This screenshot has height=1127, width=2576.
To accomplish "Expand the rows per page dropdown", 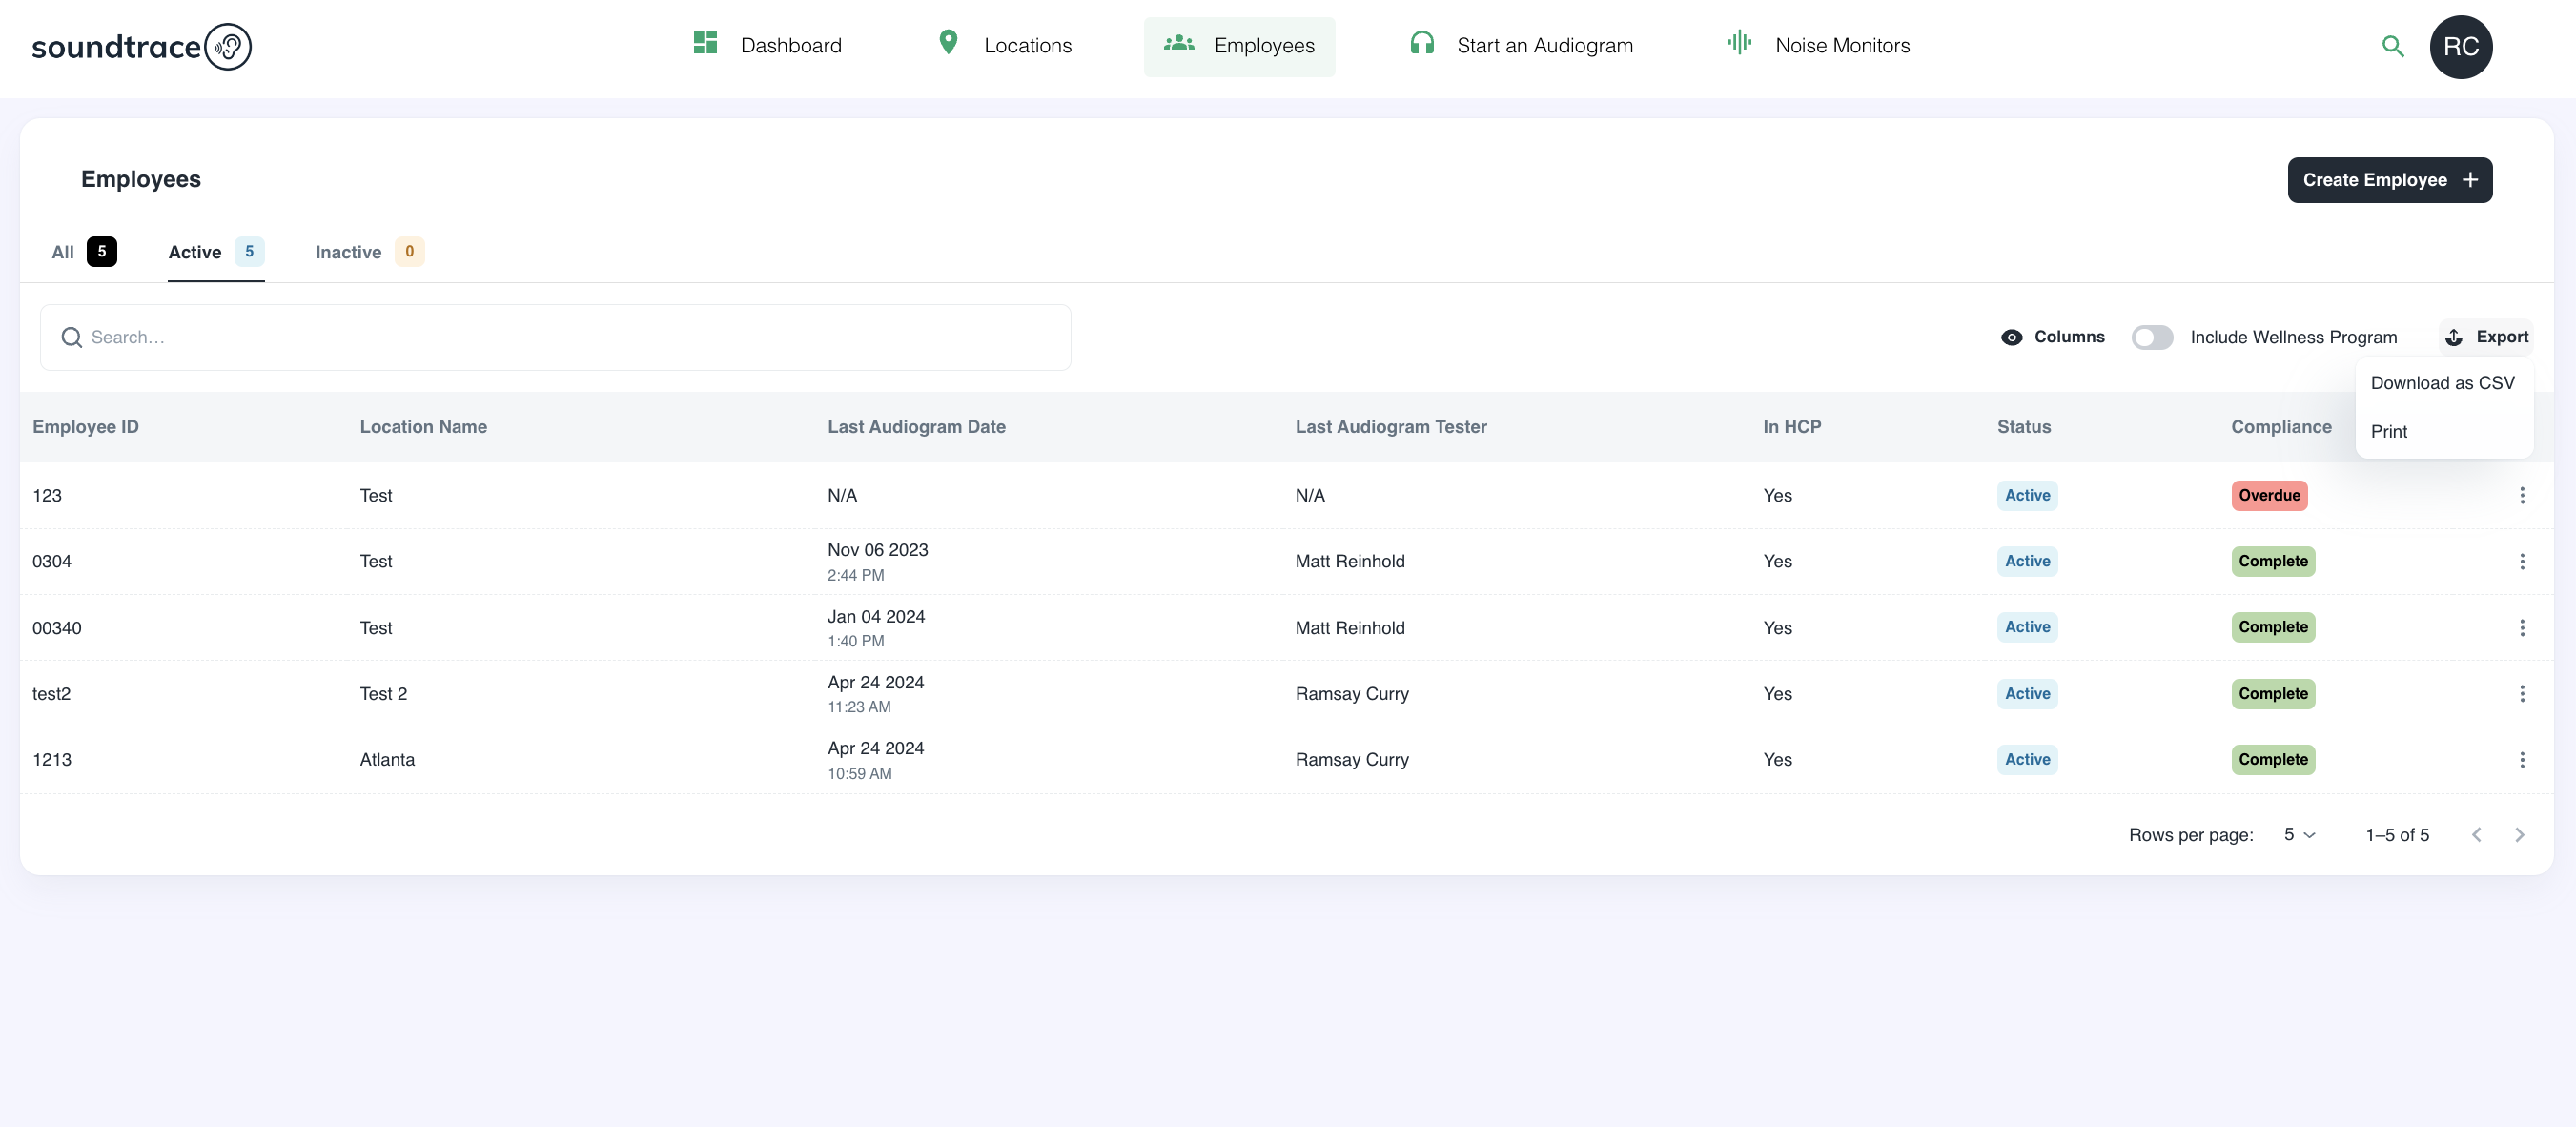I will click(2299, 835).
